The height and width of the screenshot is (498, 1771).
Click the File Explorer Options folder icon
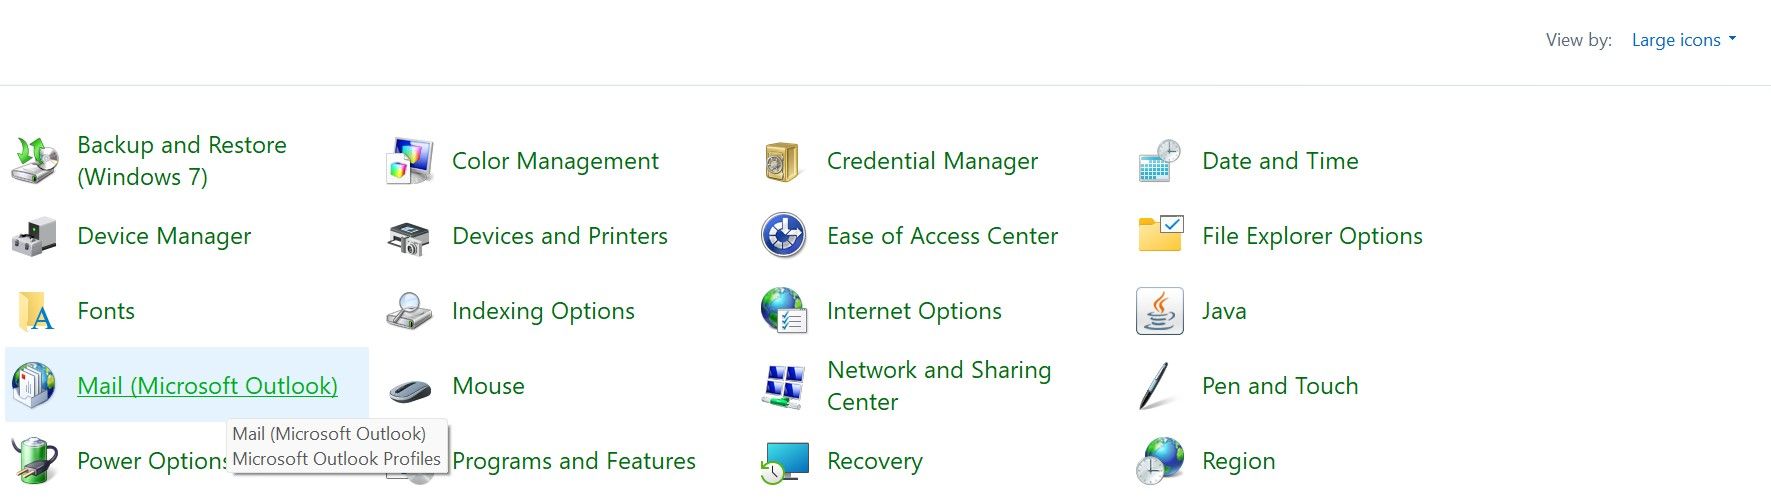1160,235
